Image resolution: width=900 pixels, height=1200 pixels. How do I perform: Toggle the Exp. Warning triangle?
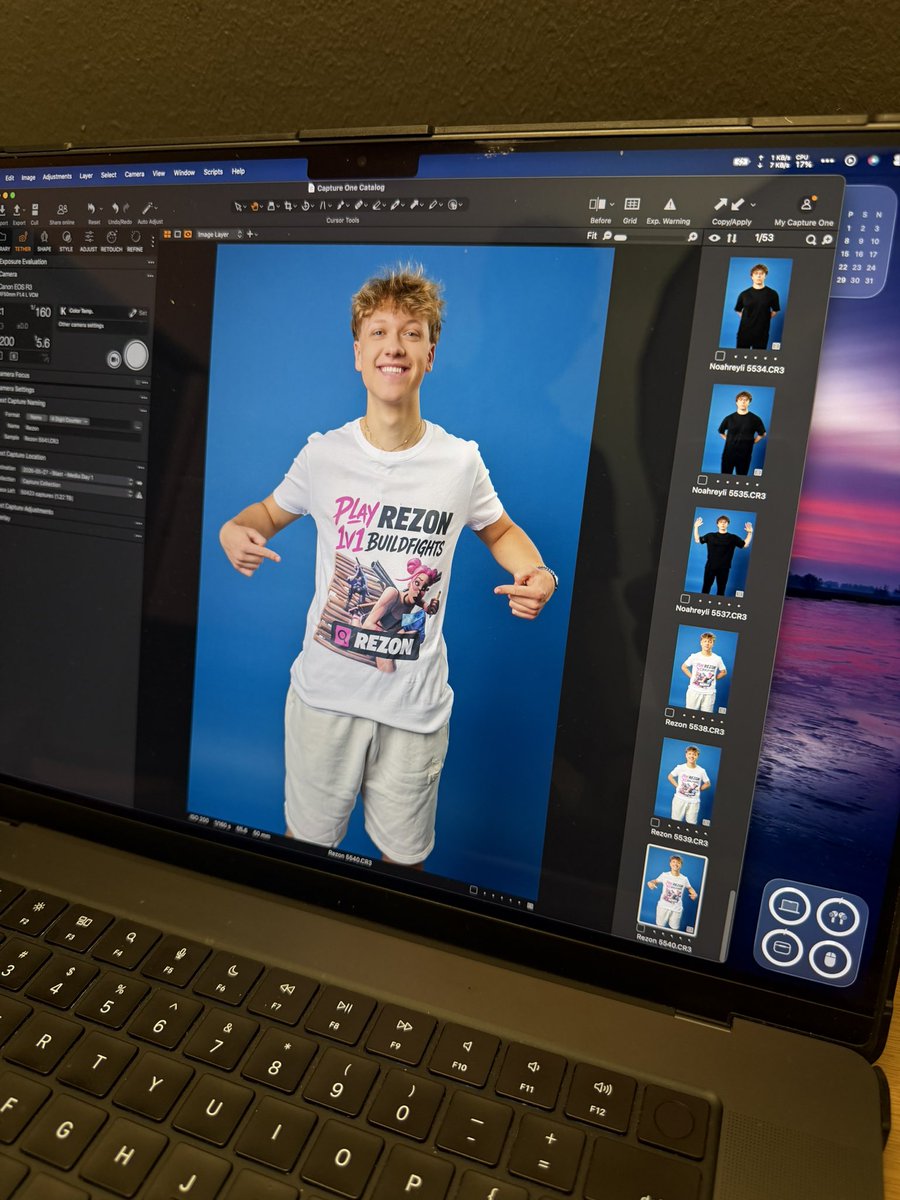670,204
